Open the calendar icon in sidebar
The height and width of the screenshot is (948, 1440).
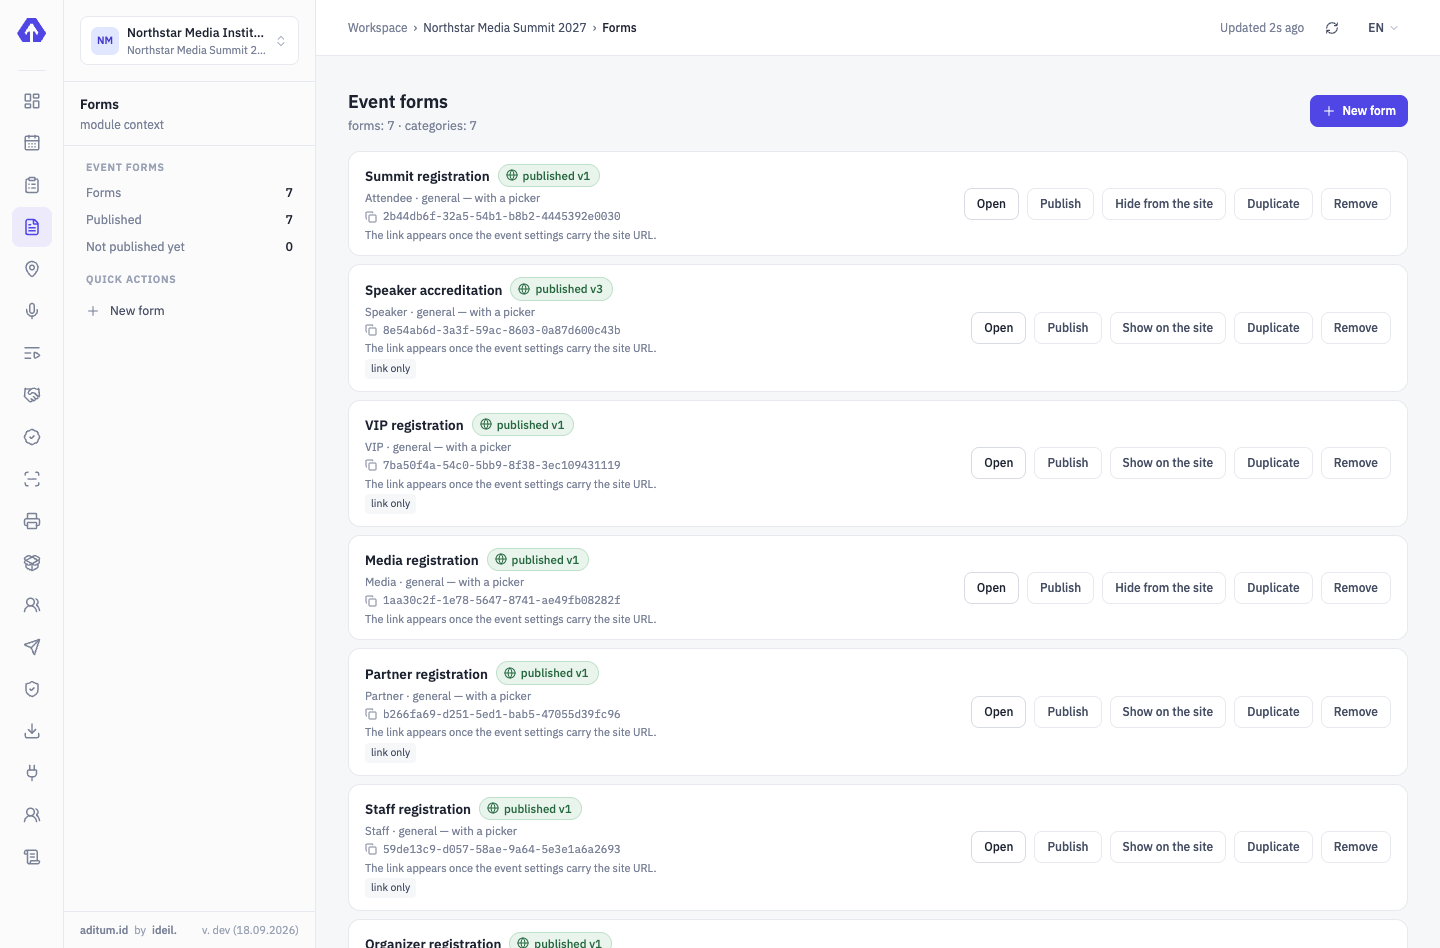[x=32, y=143]
